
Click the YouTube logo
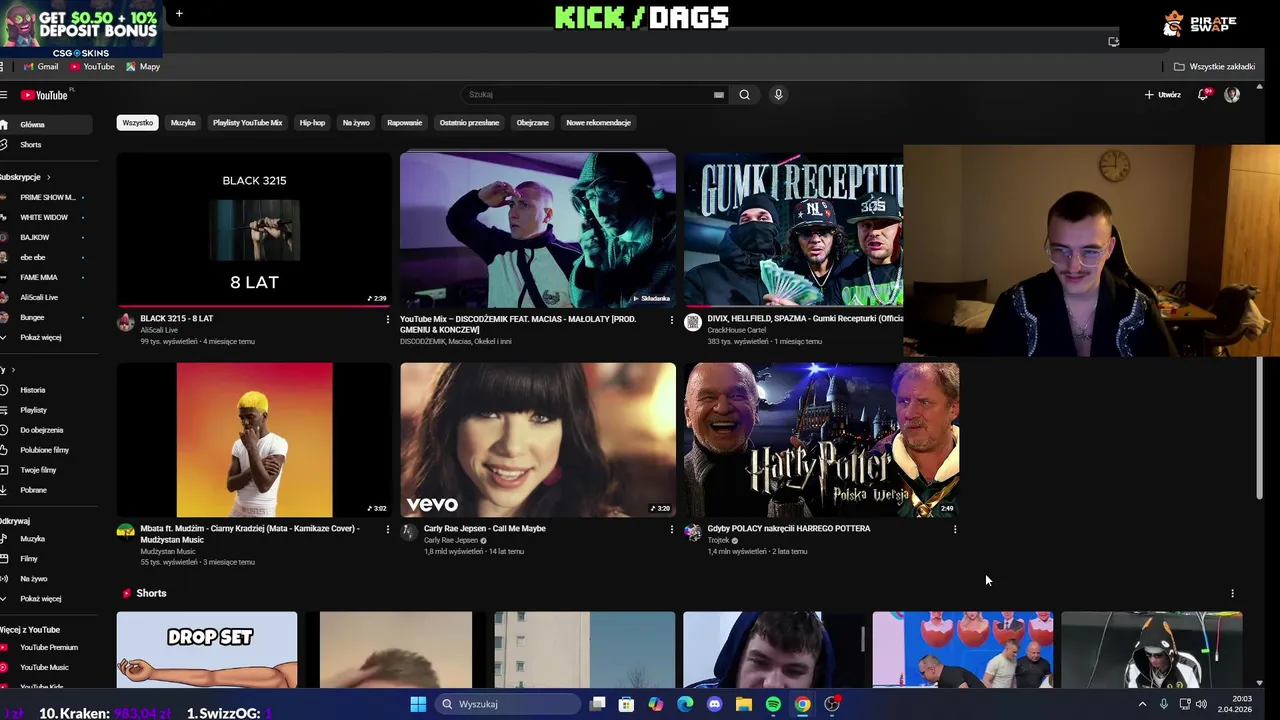click(44, 95)
